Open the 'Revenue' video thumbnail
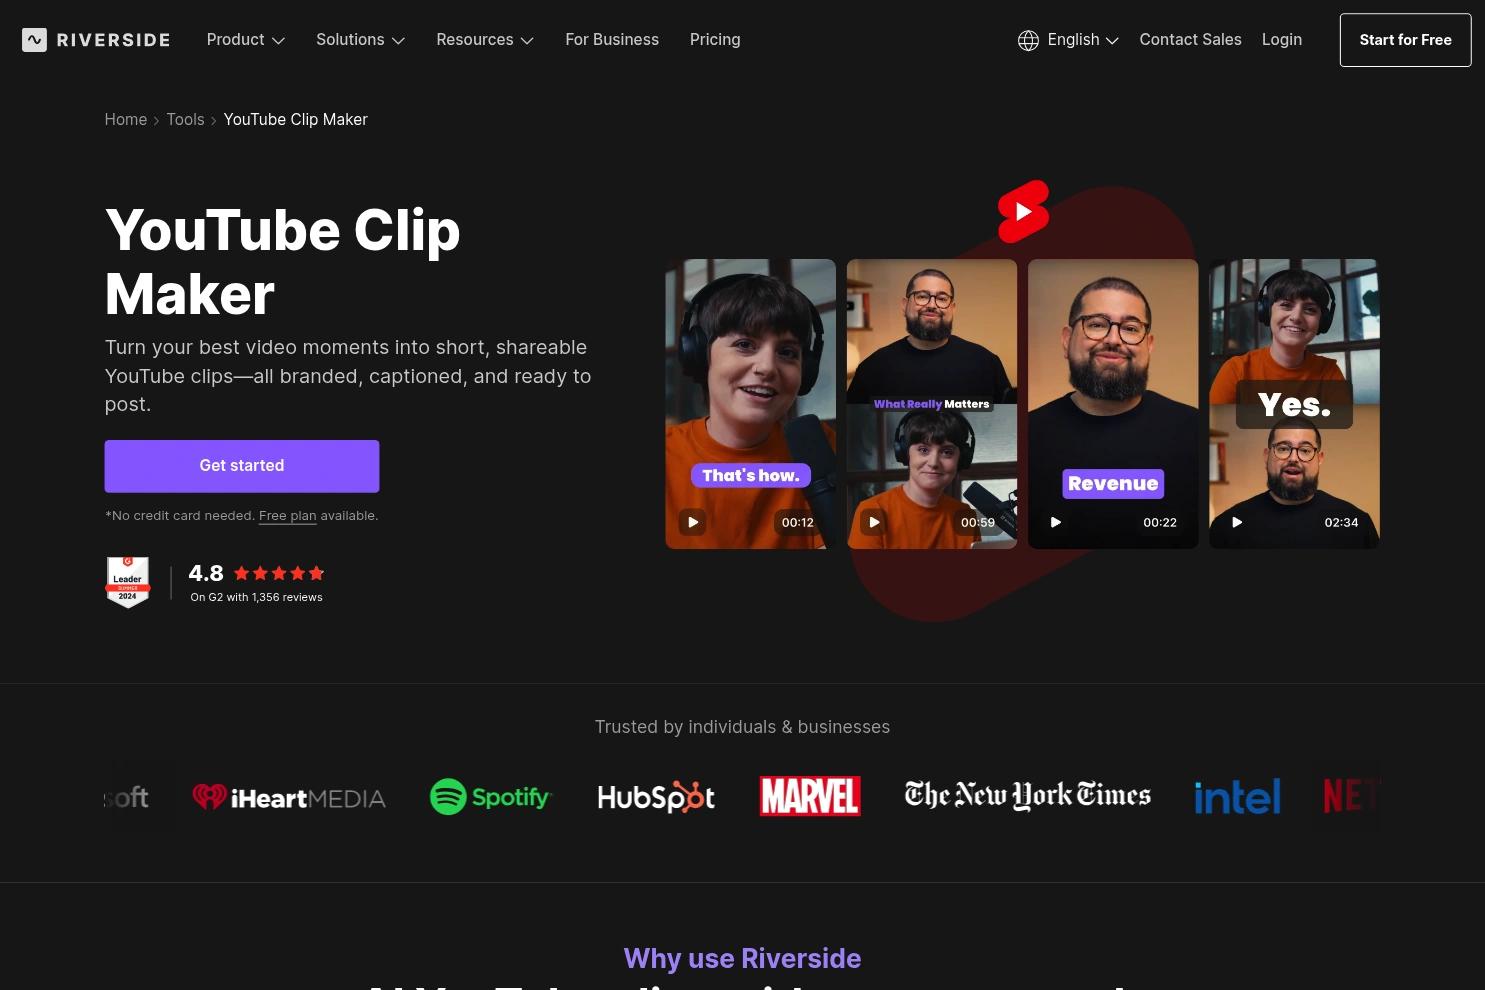 pyautogui.click(x=1113, y=404)
